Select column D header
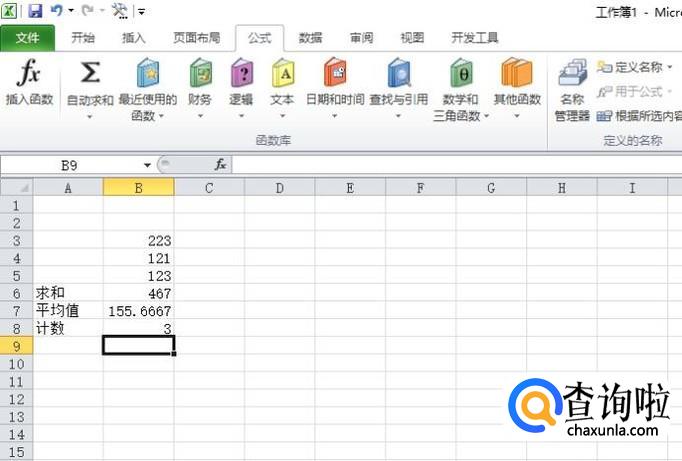This screenshot has height=461, width=682. tap(280, 188)
